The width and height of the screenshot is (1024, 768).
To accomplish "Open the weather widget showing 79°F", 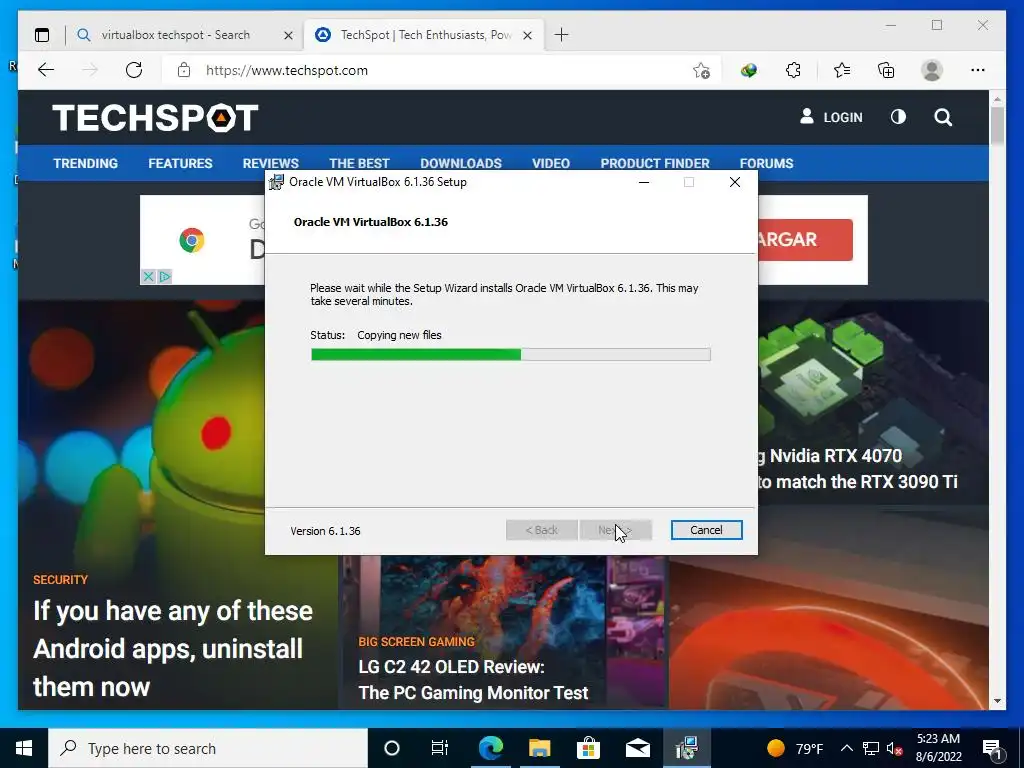I will point(795,748).
